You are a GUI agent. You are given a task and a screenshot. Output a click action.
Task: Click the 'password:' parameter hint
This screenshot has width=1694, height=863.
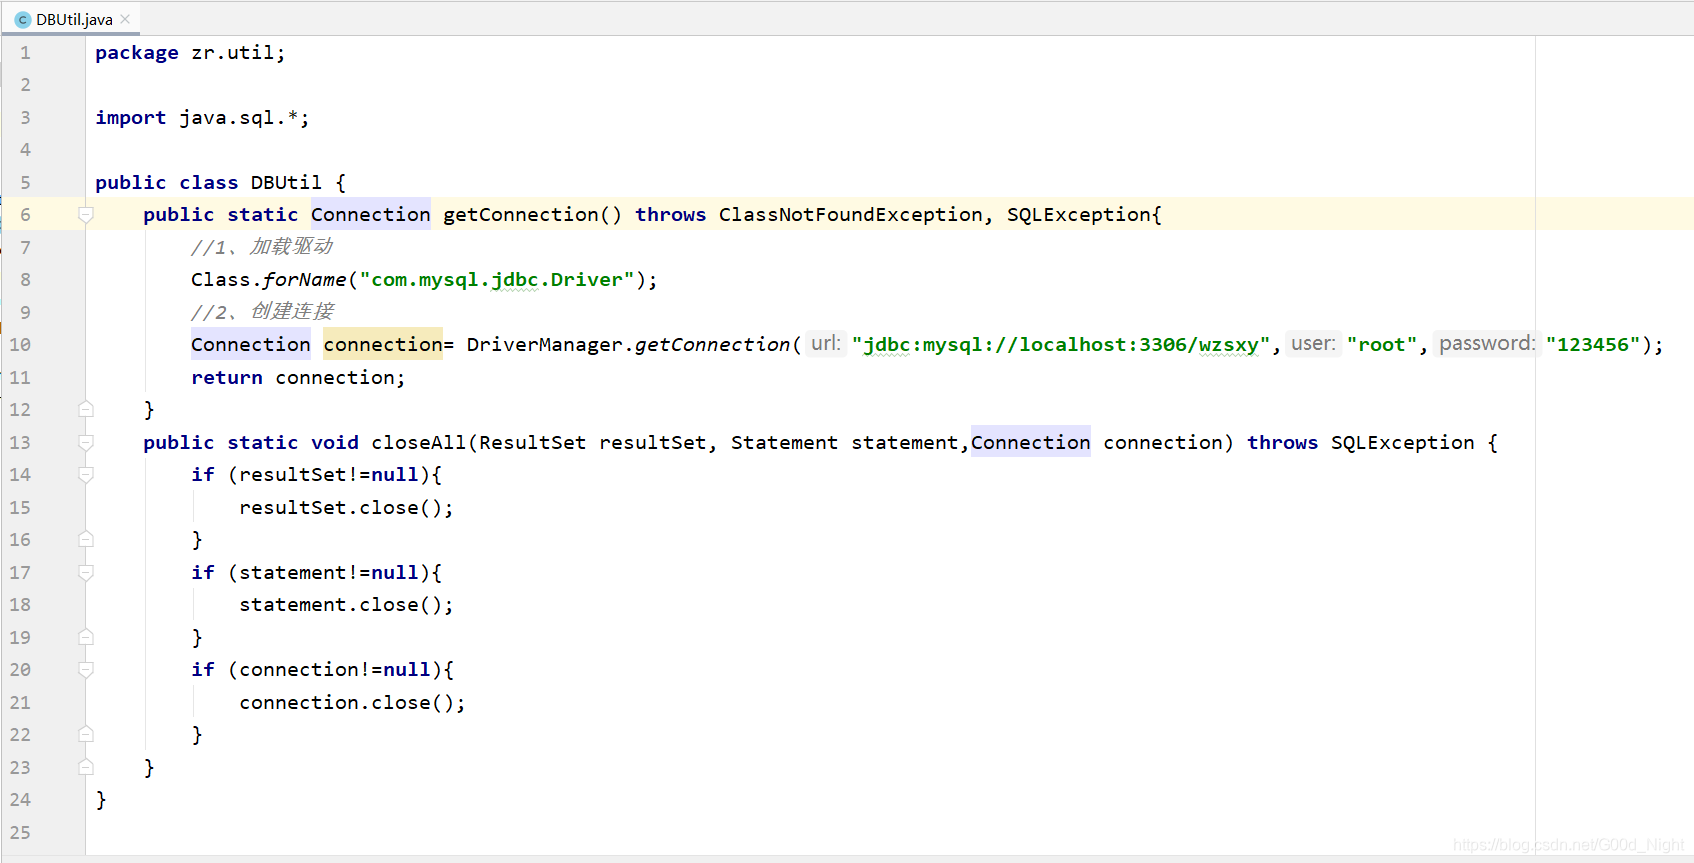1487,343
